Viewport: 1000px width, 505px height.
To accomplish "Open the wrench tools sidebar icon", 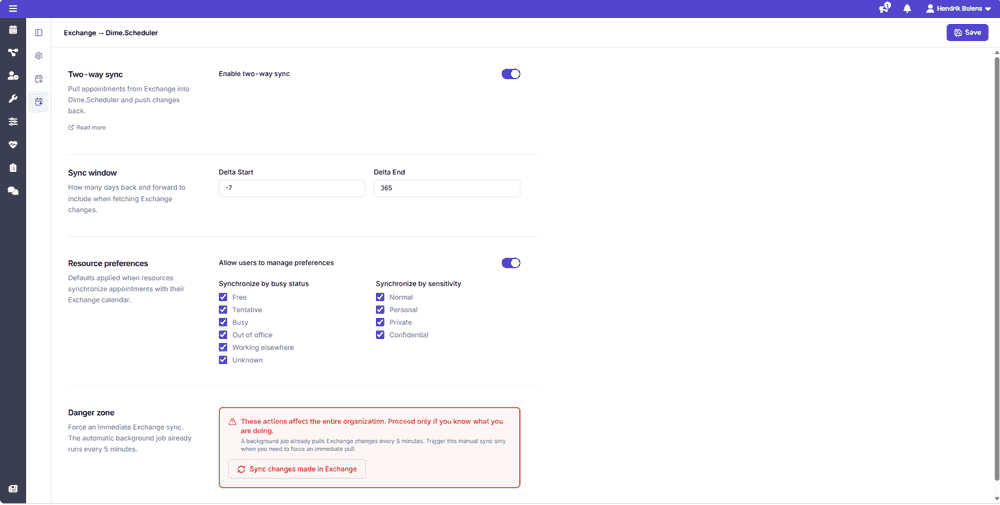I will pos(13,99).
